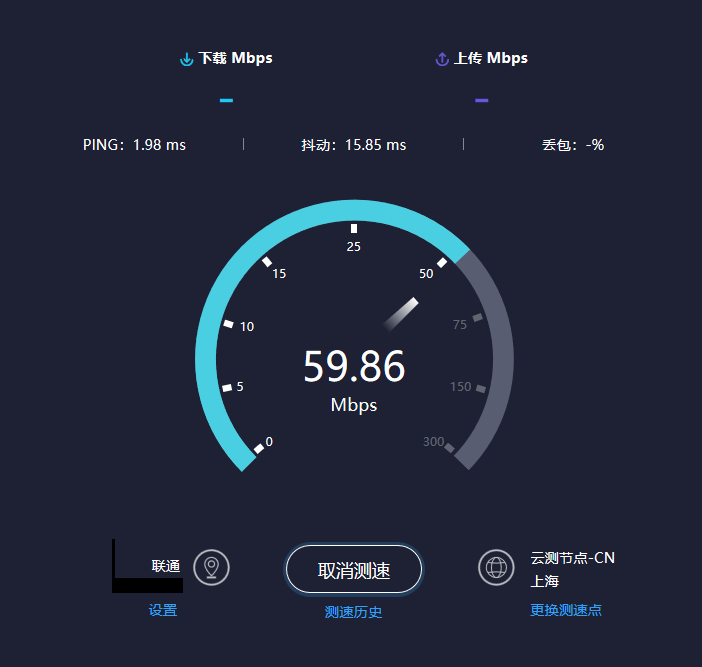702x667 pixels.
Task: Click the 下载 Mbps download label
Action: click(x=235, y=58)
